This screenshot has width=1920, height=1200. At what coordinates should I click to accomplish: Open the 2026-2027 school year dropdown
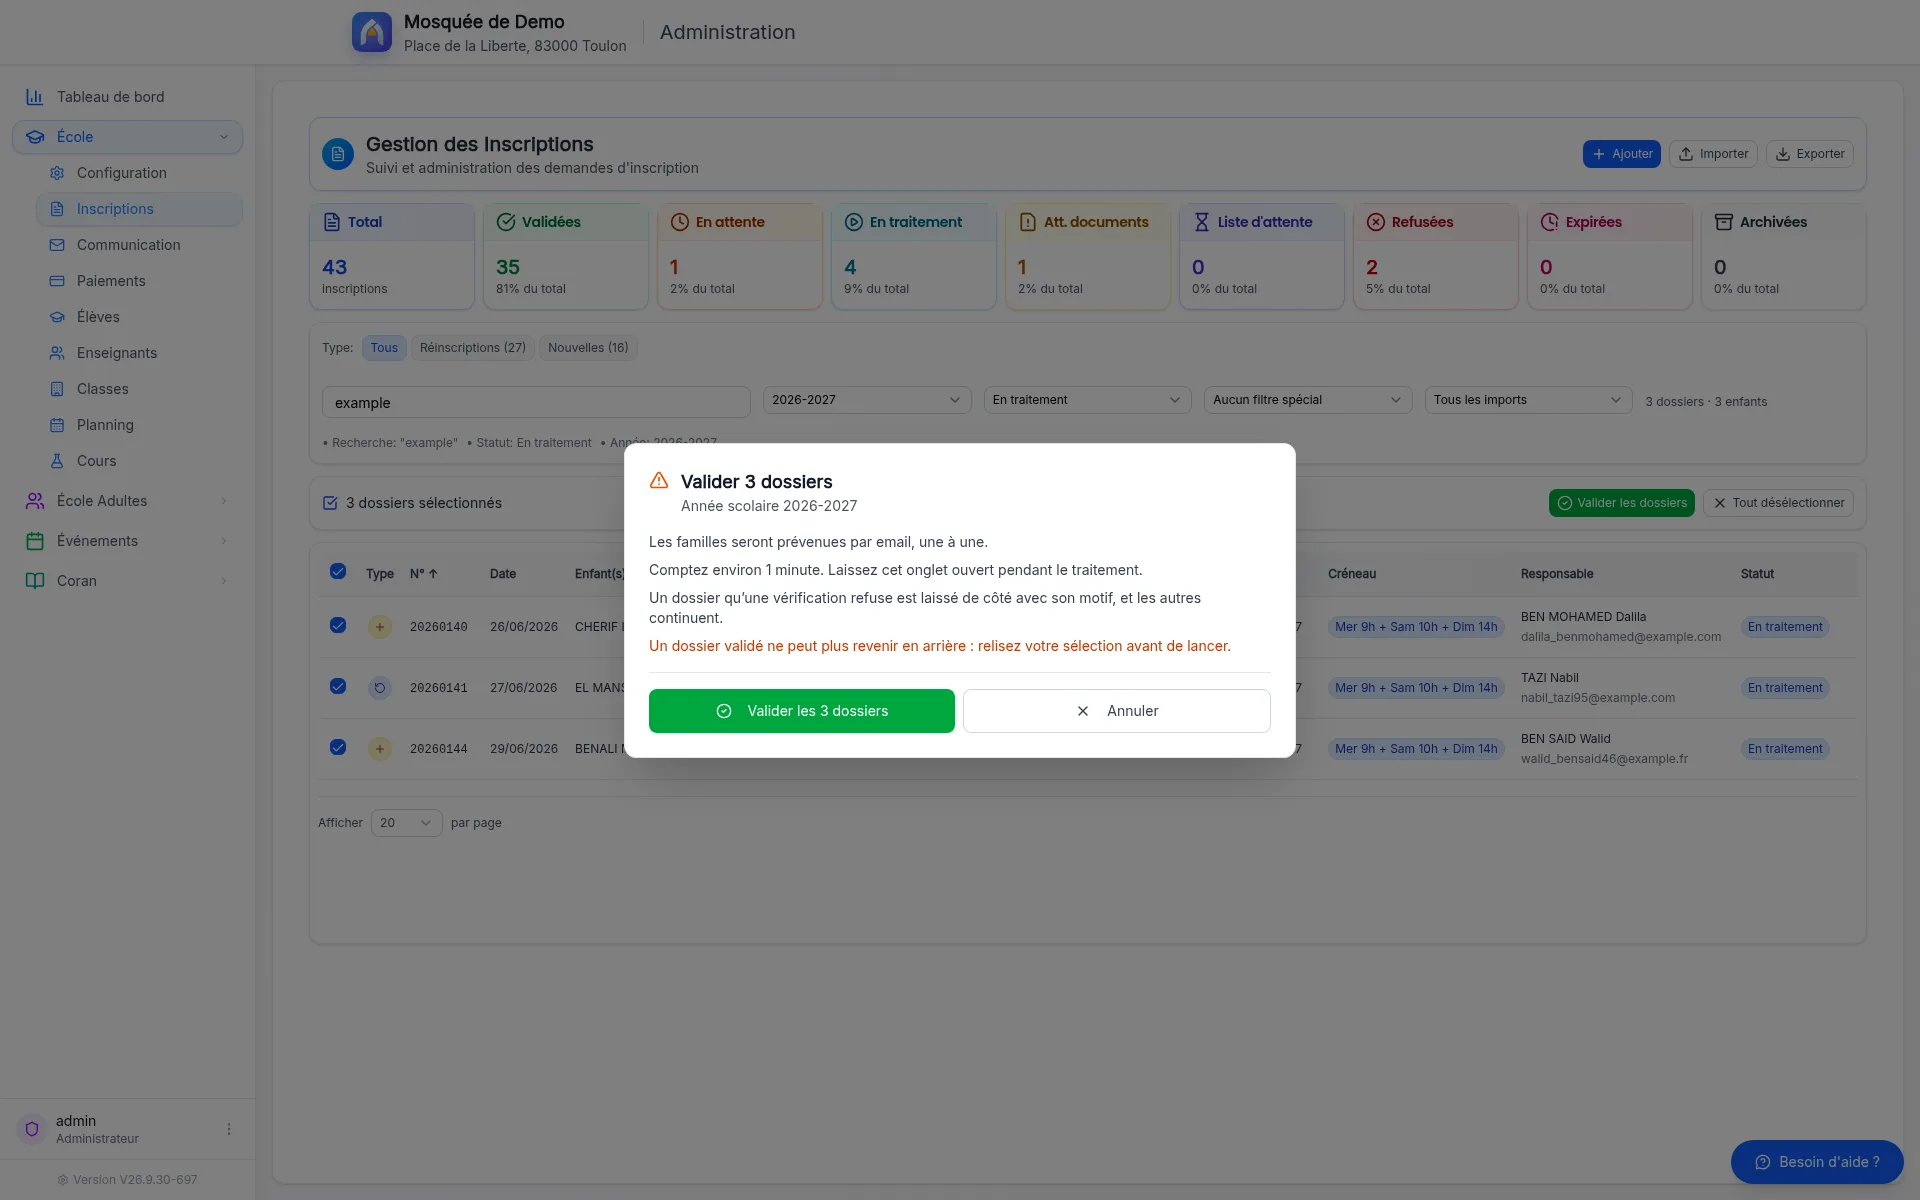pos(867,400)
